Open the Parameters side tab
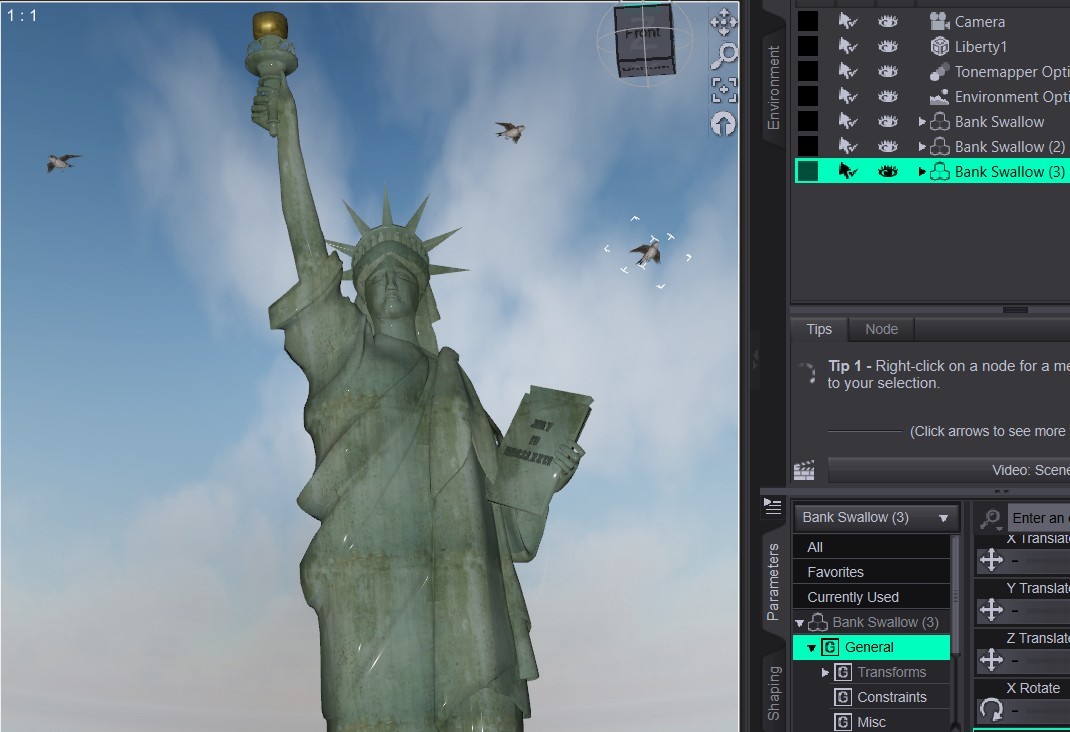Image resolution: width=1070 pixels, height=732 pixels. (x=772, y=582)
